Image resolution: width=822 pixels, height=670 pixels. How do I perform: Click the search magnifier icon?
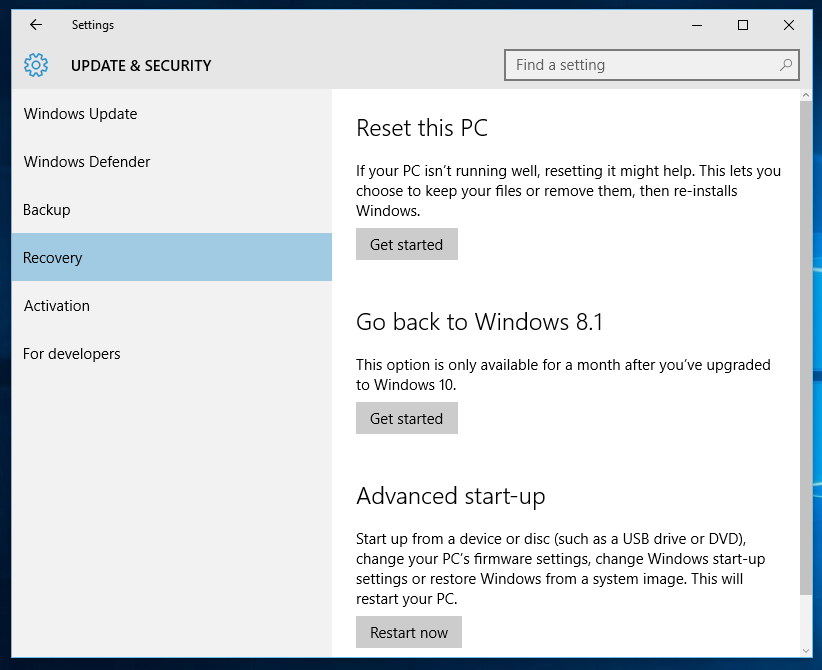coord(785,65)
